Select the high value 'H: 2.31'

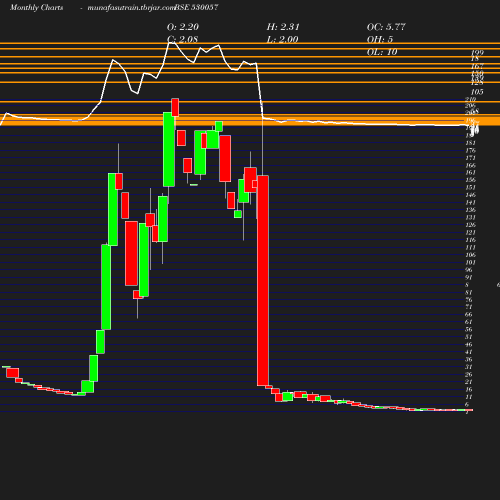point(283,27)
